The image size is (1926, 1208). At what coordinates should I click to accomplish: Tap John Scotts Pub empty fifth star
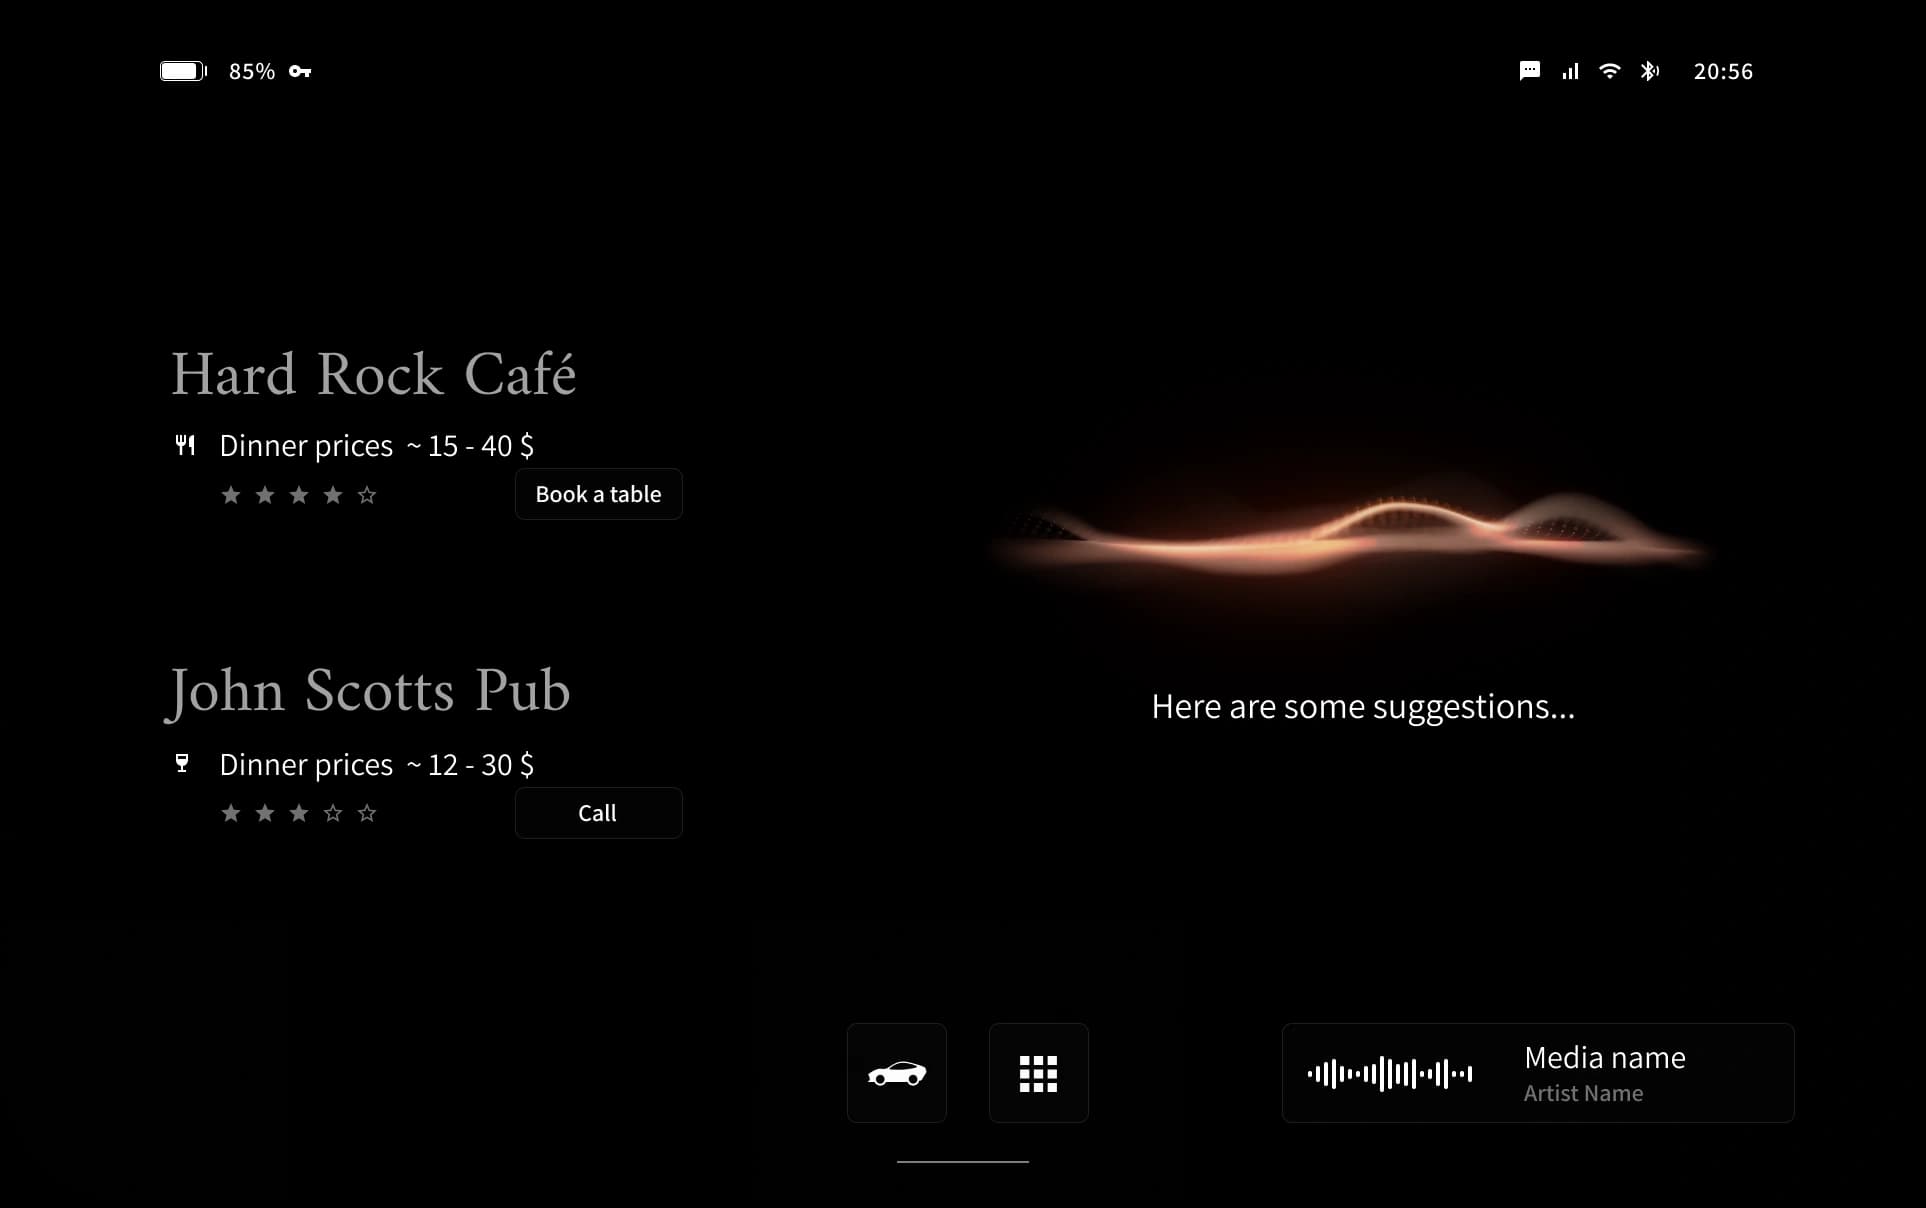click(367, 813)
